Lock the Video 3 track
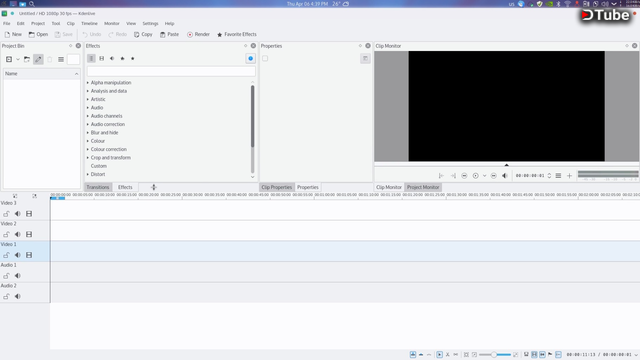640x360 pixels. pos(6,214)
